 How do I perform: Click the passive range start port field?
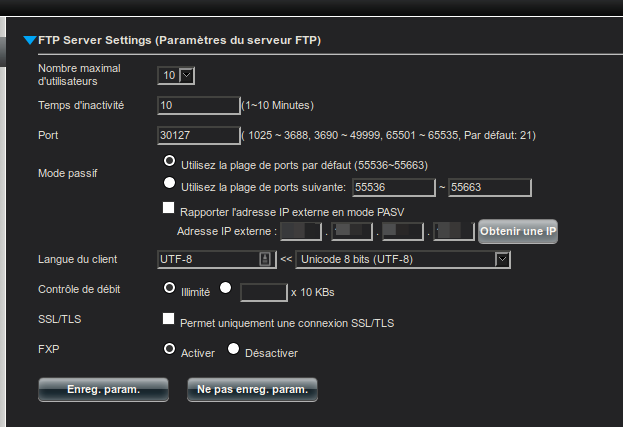(393, 186)
